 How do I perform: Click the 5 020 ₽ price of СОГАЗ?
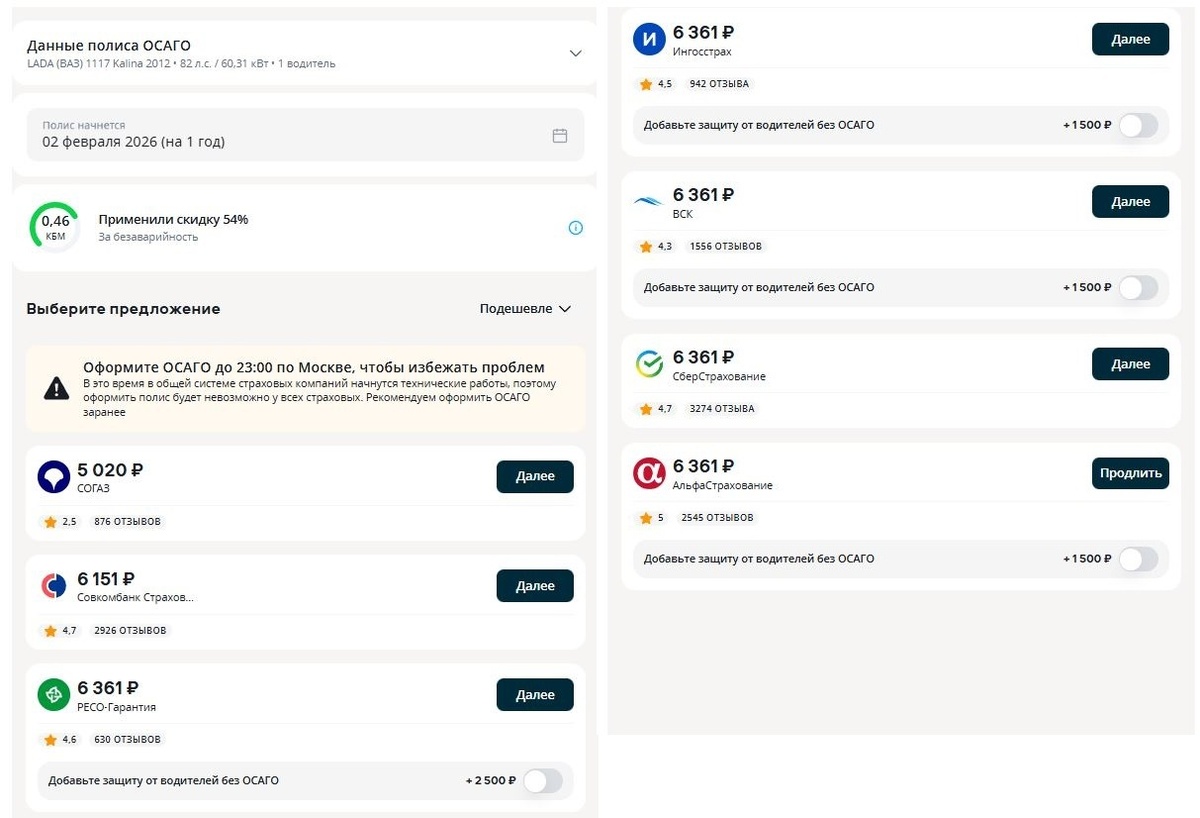click(x=110, y=470)
